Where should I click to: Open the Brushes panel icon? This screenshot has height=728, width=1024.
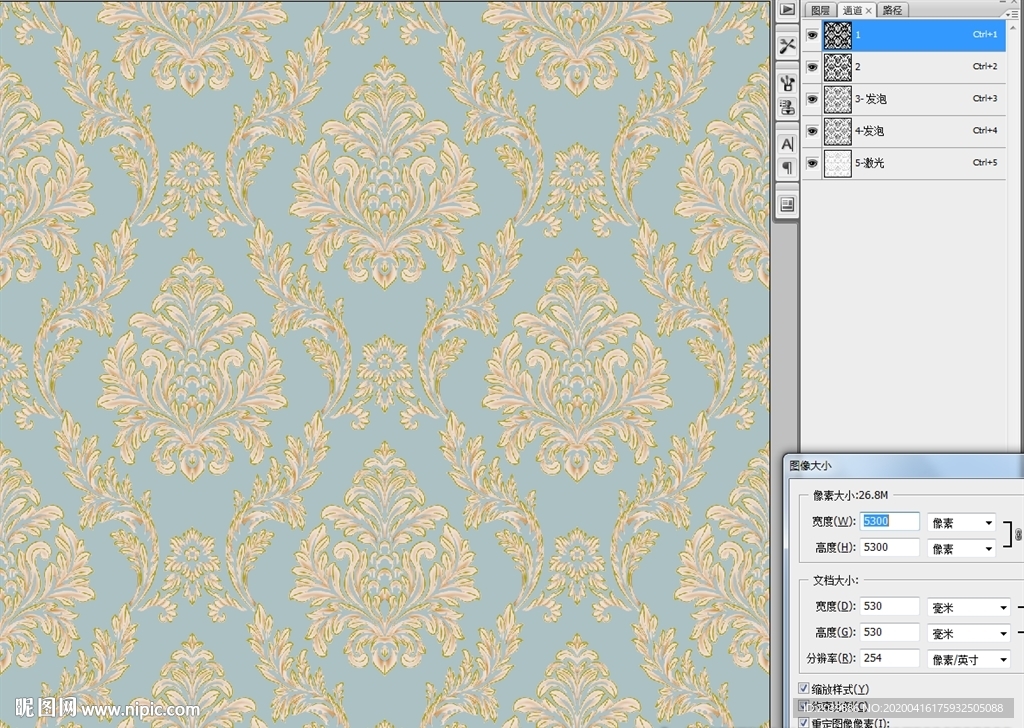tap(787, 82)
